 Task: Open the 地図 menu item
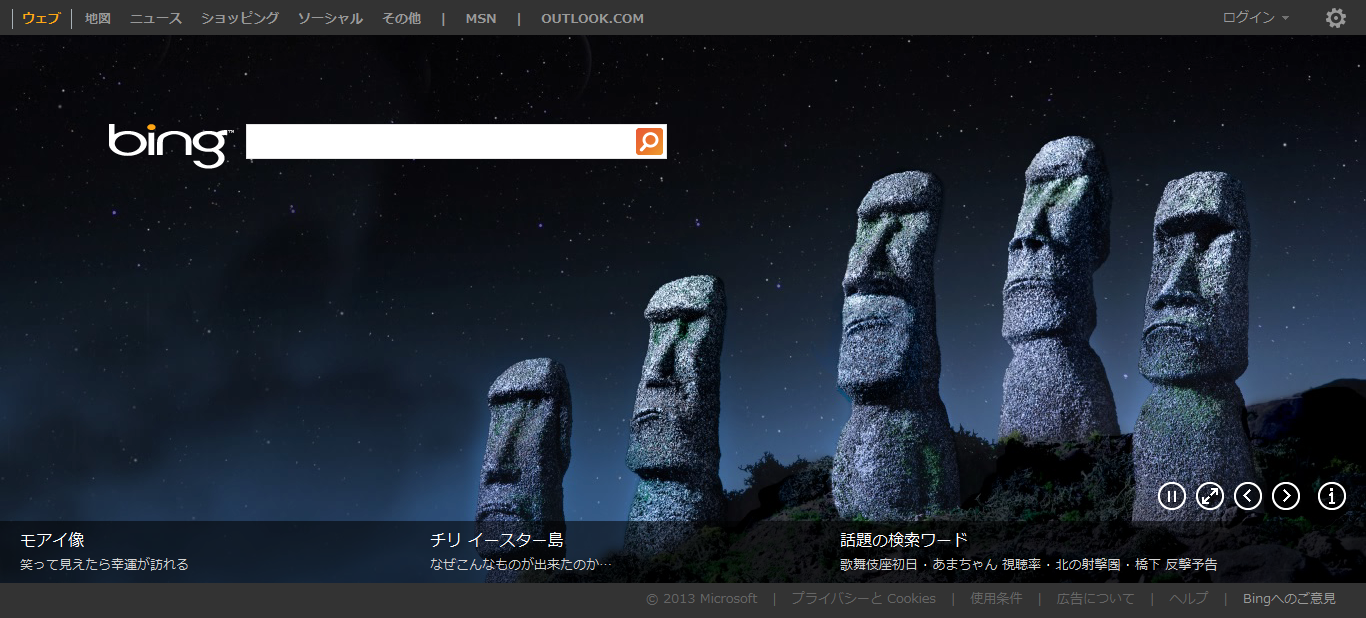tap(98, 18)
